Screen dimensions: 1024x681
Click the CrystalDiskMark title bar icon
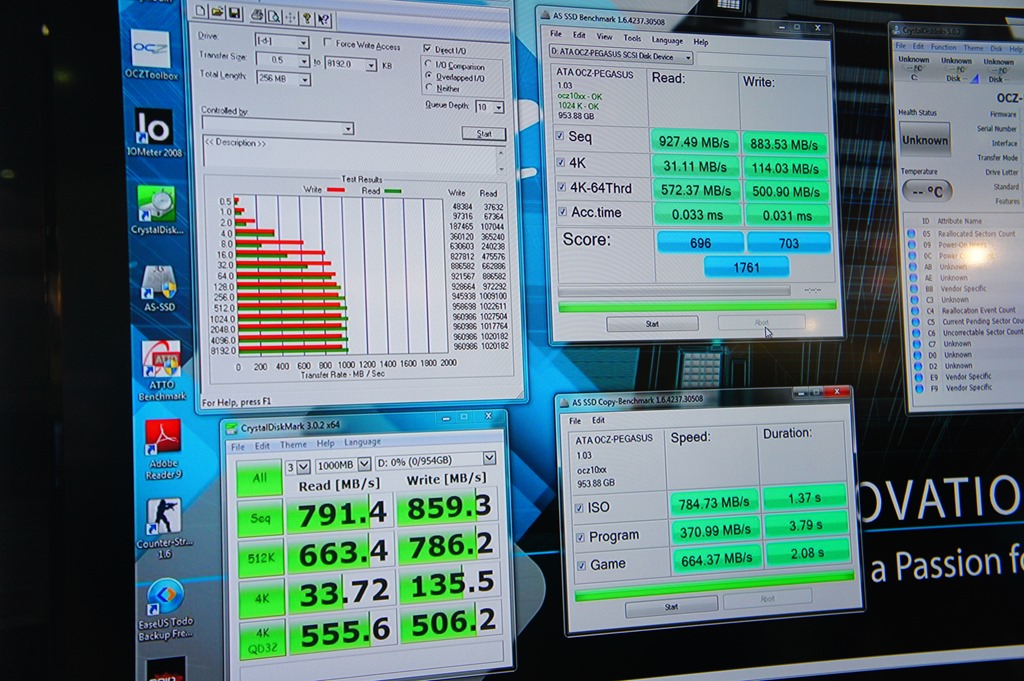(231, 428)
